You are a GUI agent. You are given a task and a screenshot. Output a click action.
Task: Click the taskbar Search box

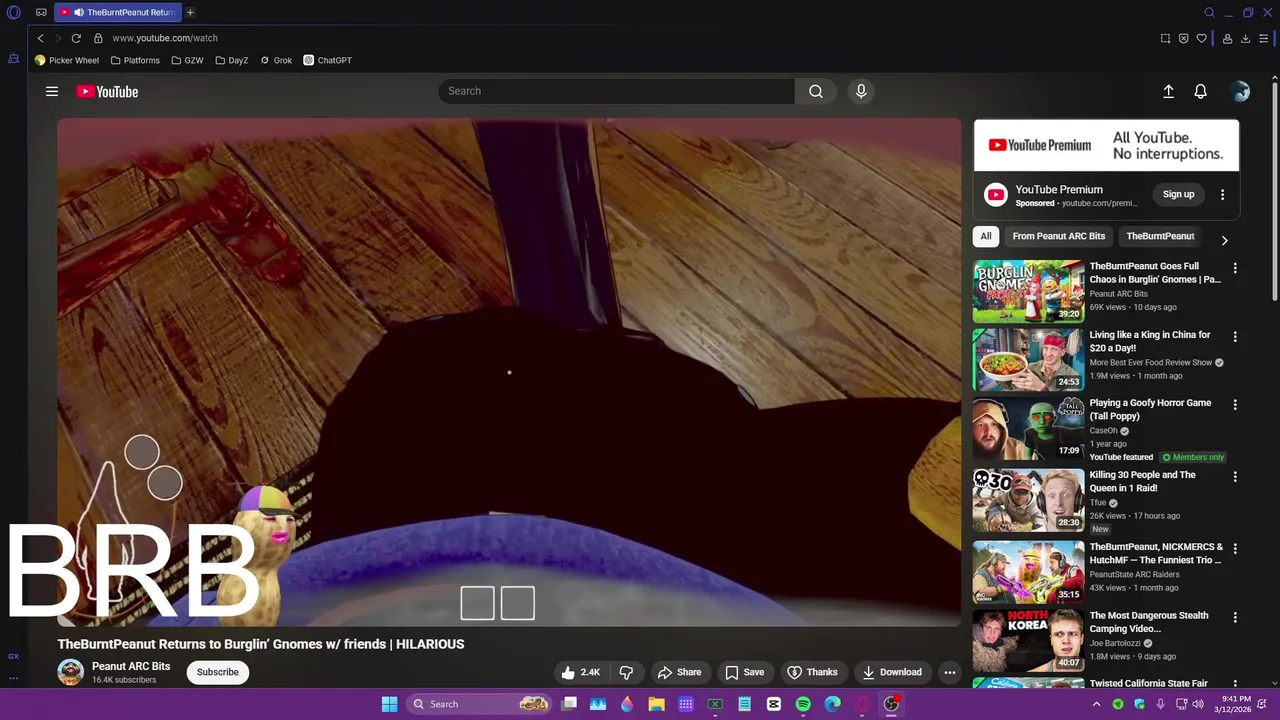click(480, 704)
